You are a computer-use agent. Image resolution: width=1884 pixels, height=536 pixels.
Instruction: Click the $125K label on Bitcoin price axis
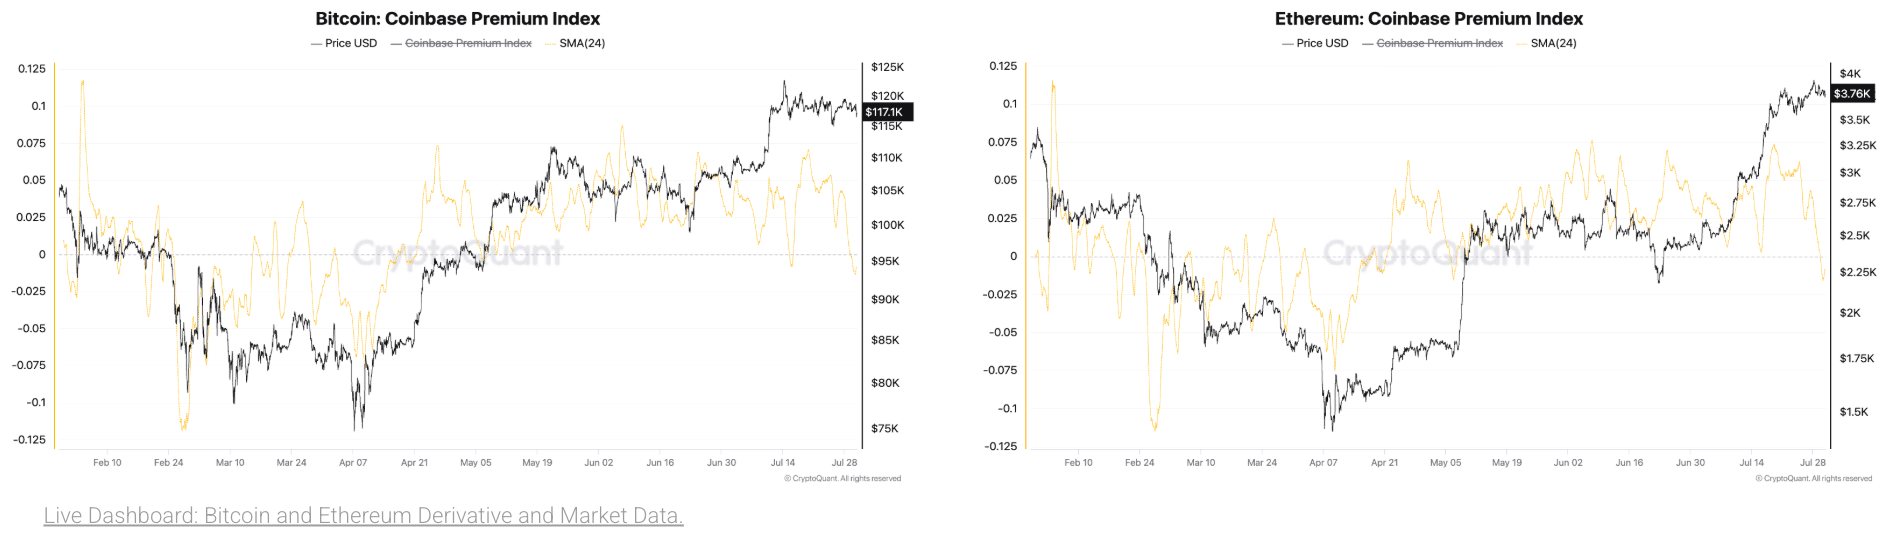click(x=887, y=67)
